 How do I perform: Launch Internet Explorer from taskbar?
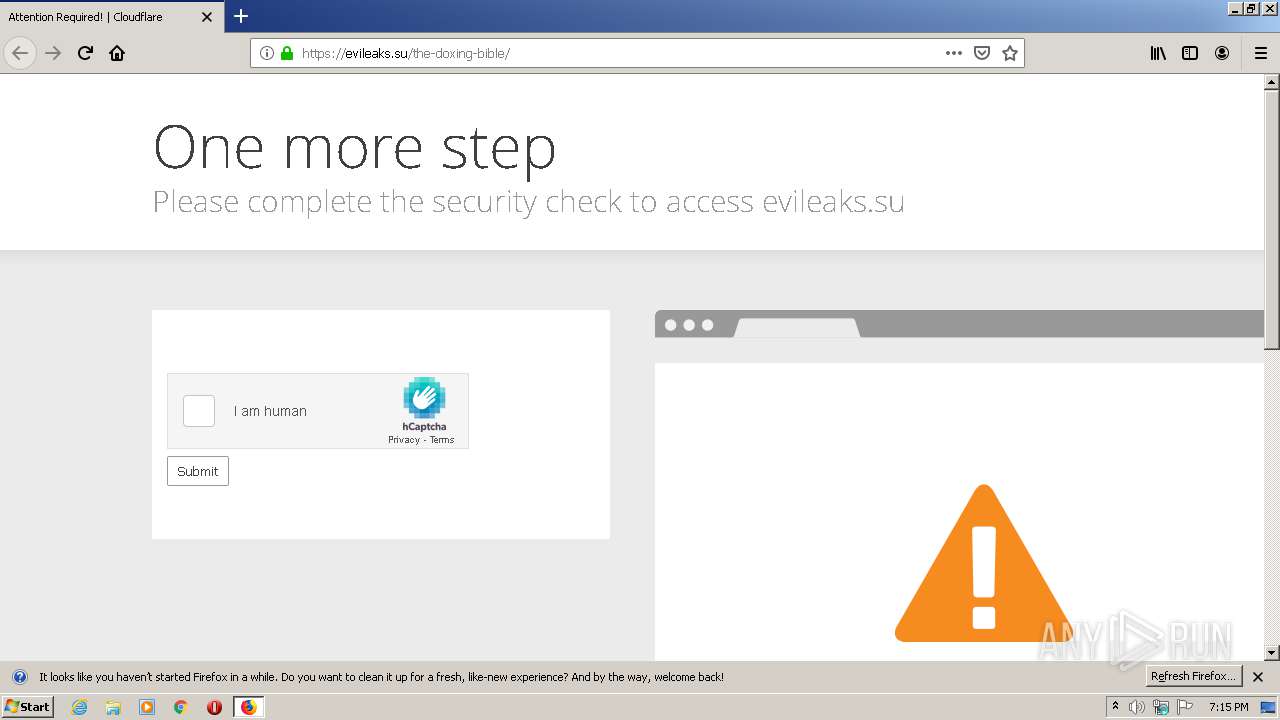[x=79, y=707]
